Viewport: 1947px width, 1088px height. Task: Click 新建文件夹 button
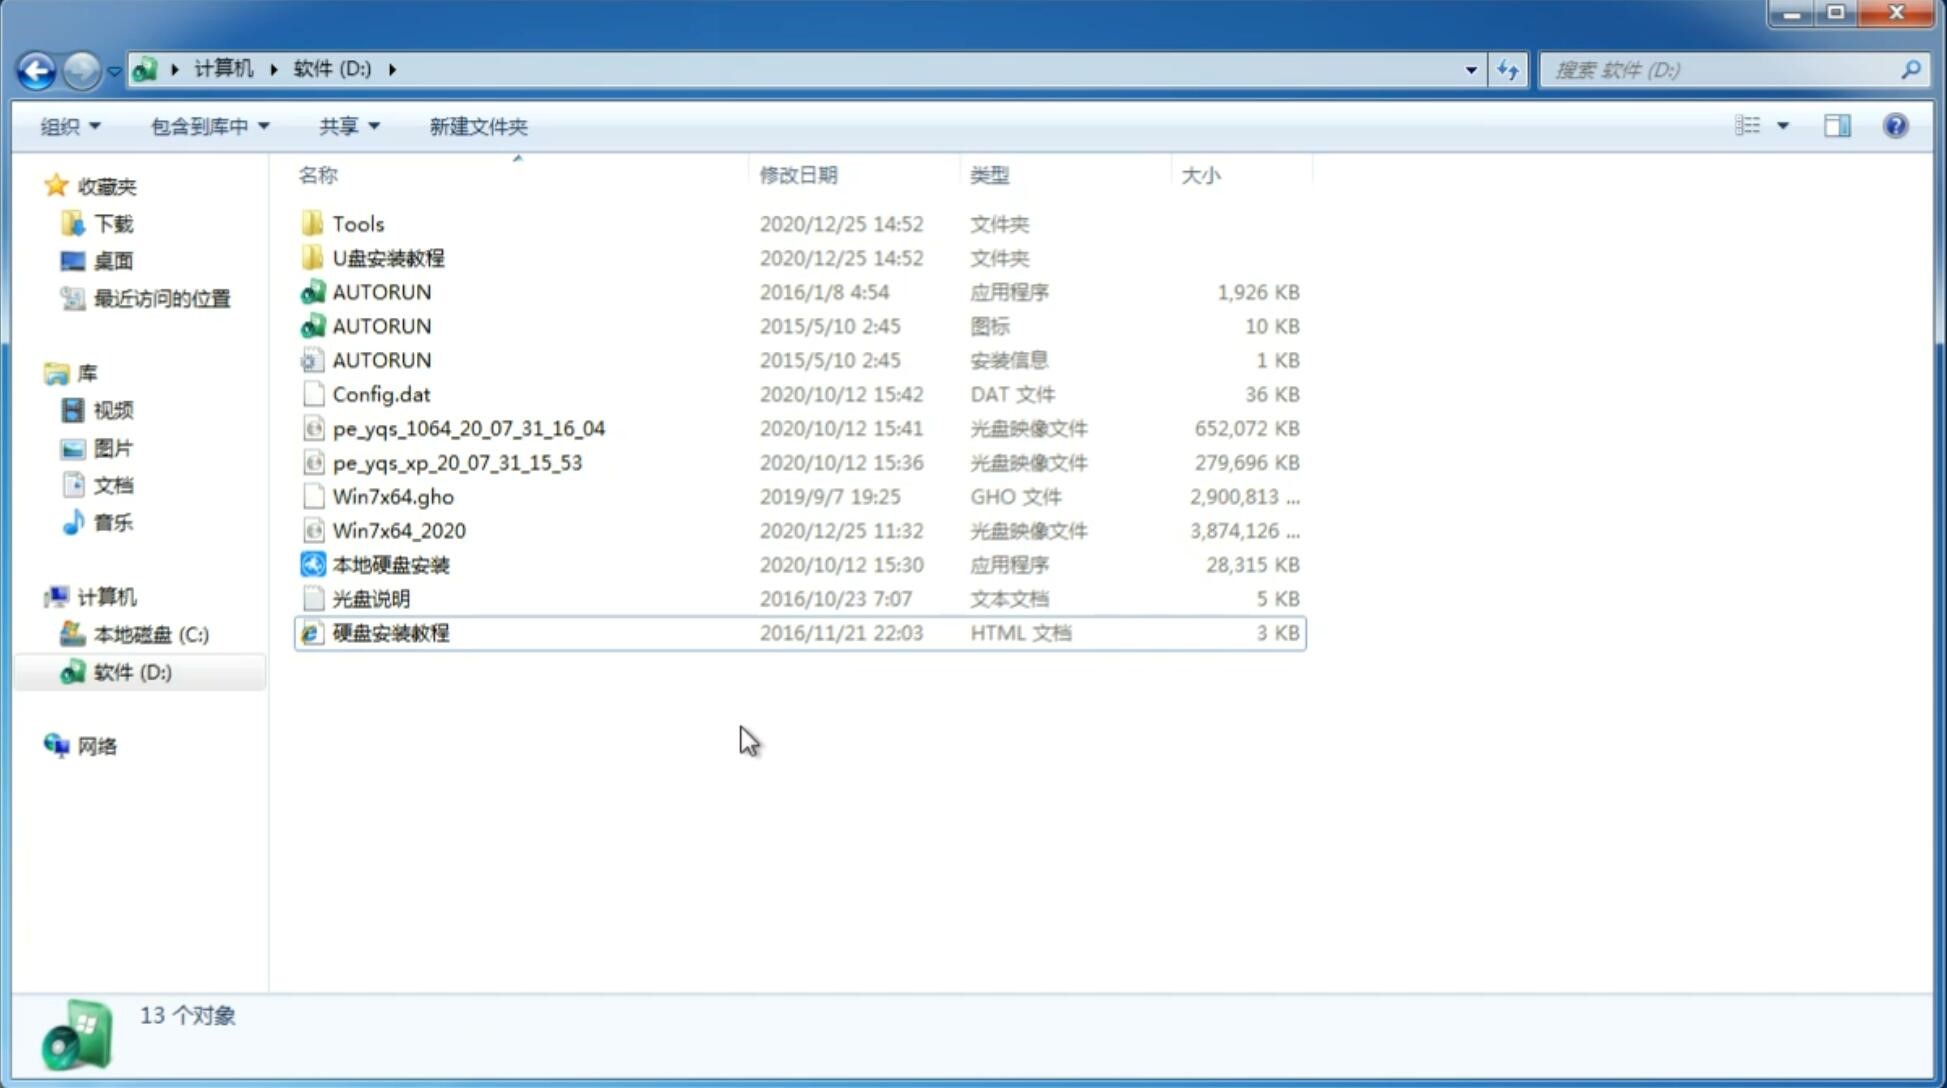[477, 126]
